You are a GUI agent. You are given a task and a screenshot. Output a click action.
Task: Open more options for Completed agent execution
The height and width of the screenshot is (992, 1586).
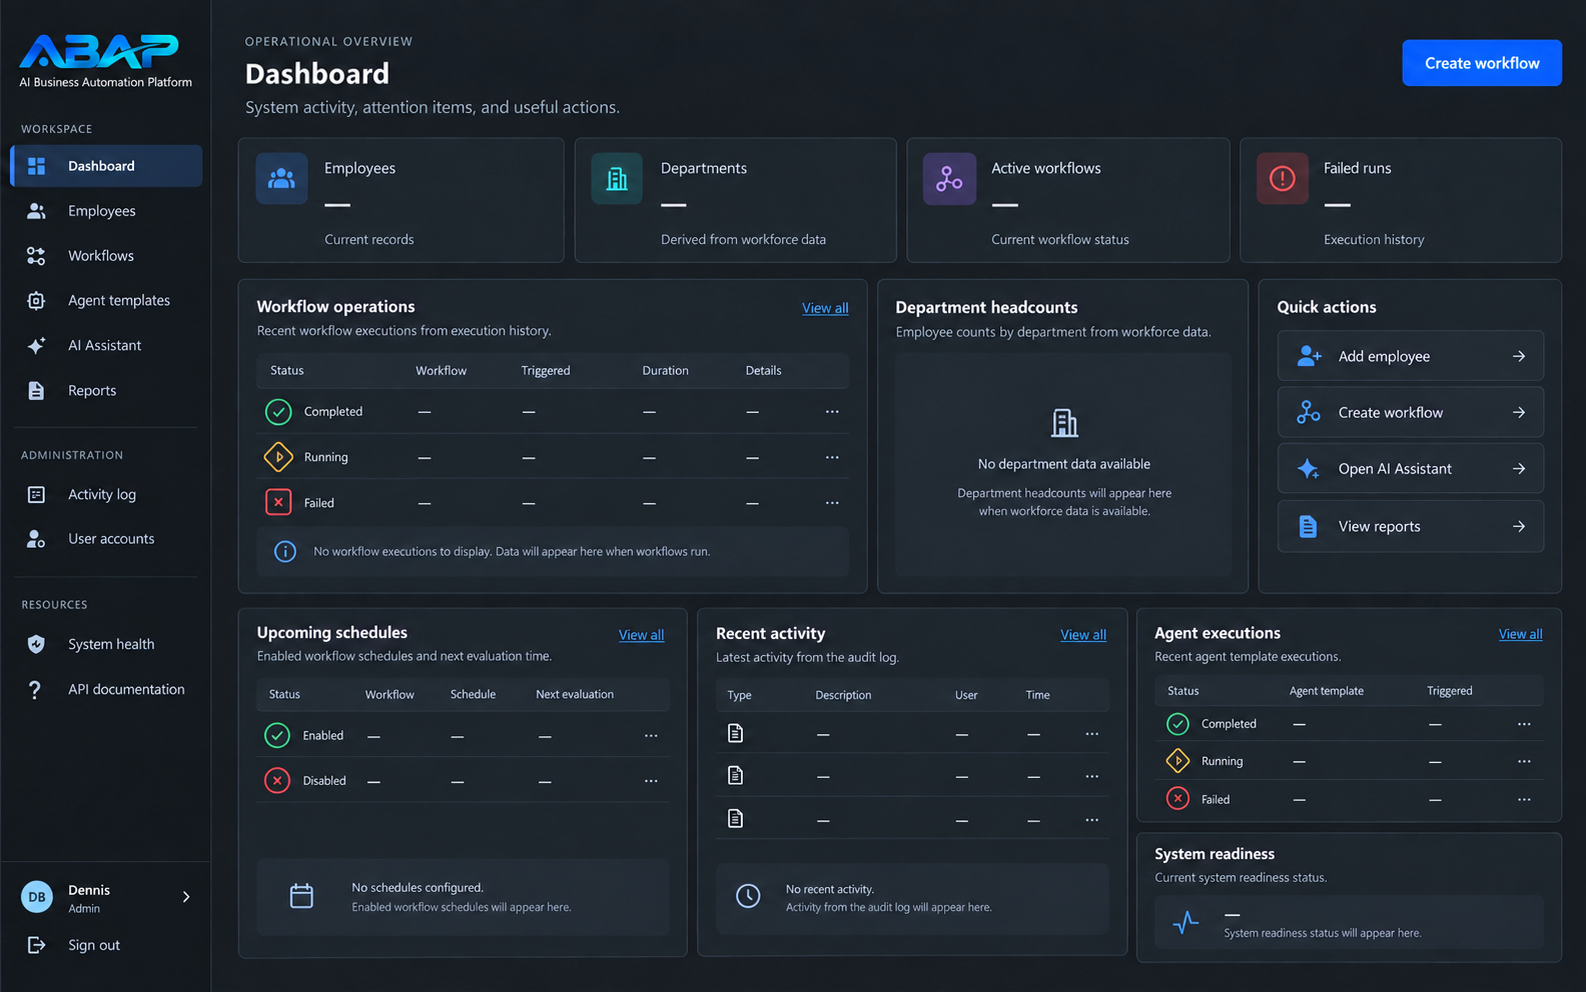(x=1524, y=724)
